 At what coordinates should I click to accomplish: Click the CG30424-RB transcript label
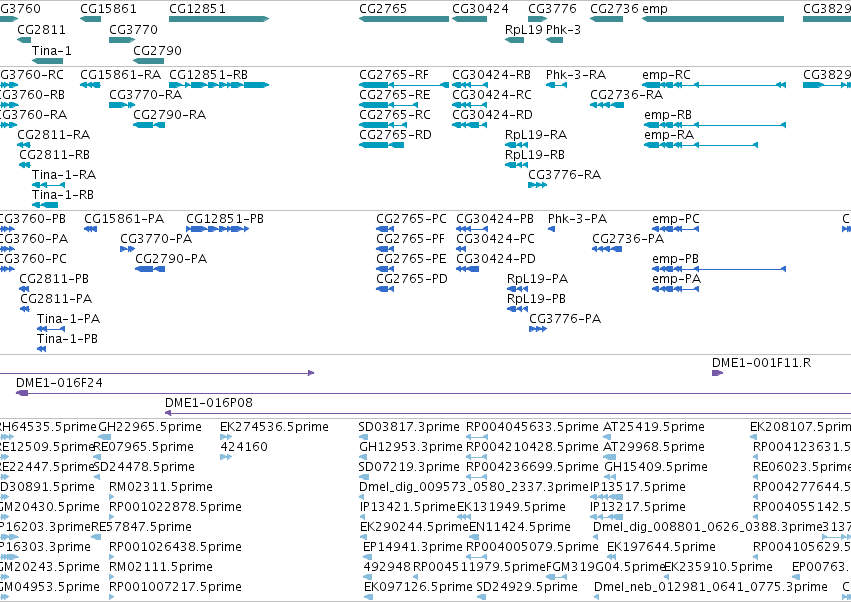491,74
